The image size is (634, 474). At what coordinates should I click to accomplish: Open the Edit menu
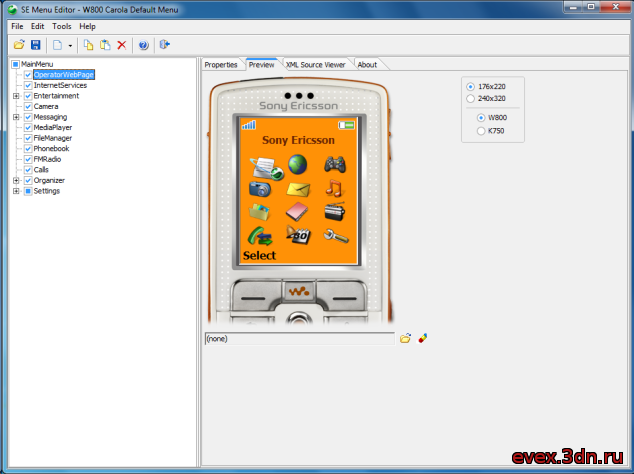pos(37,26)
